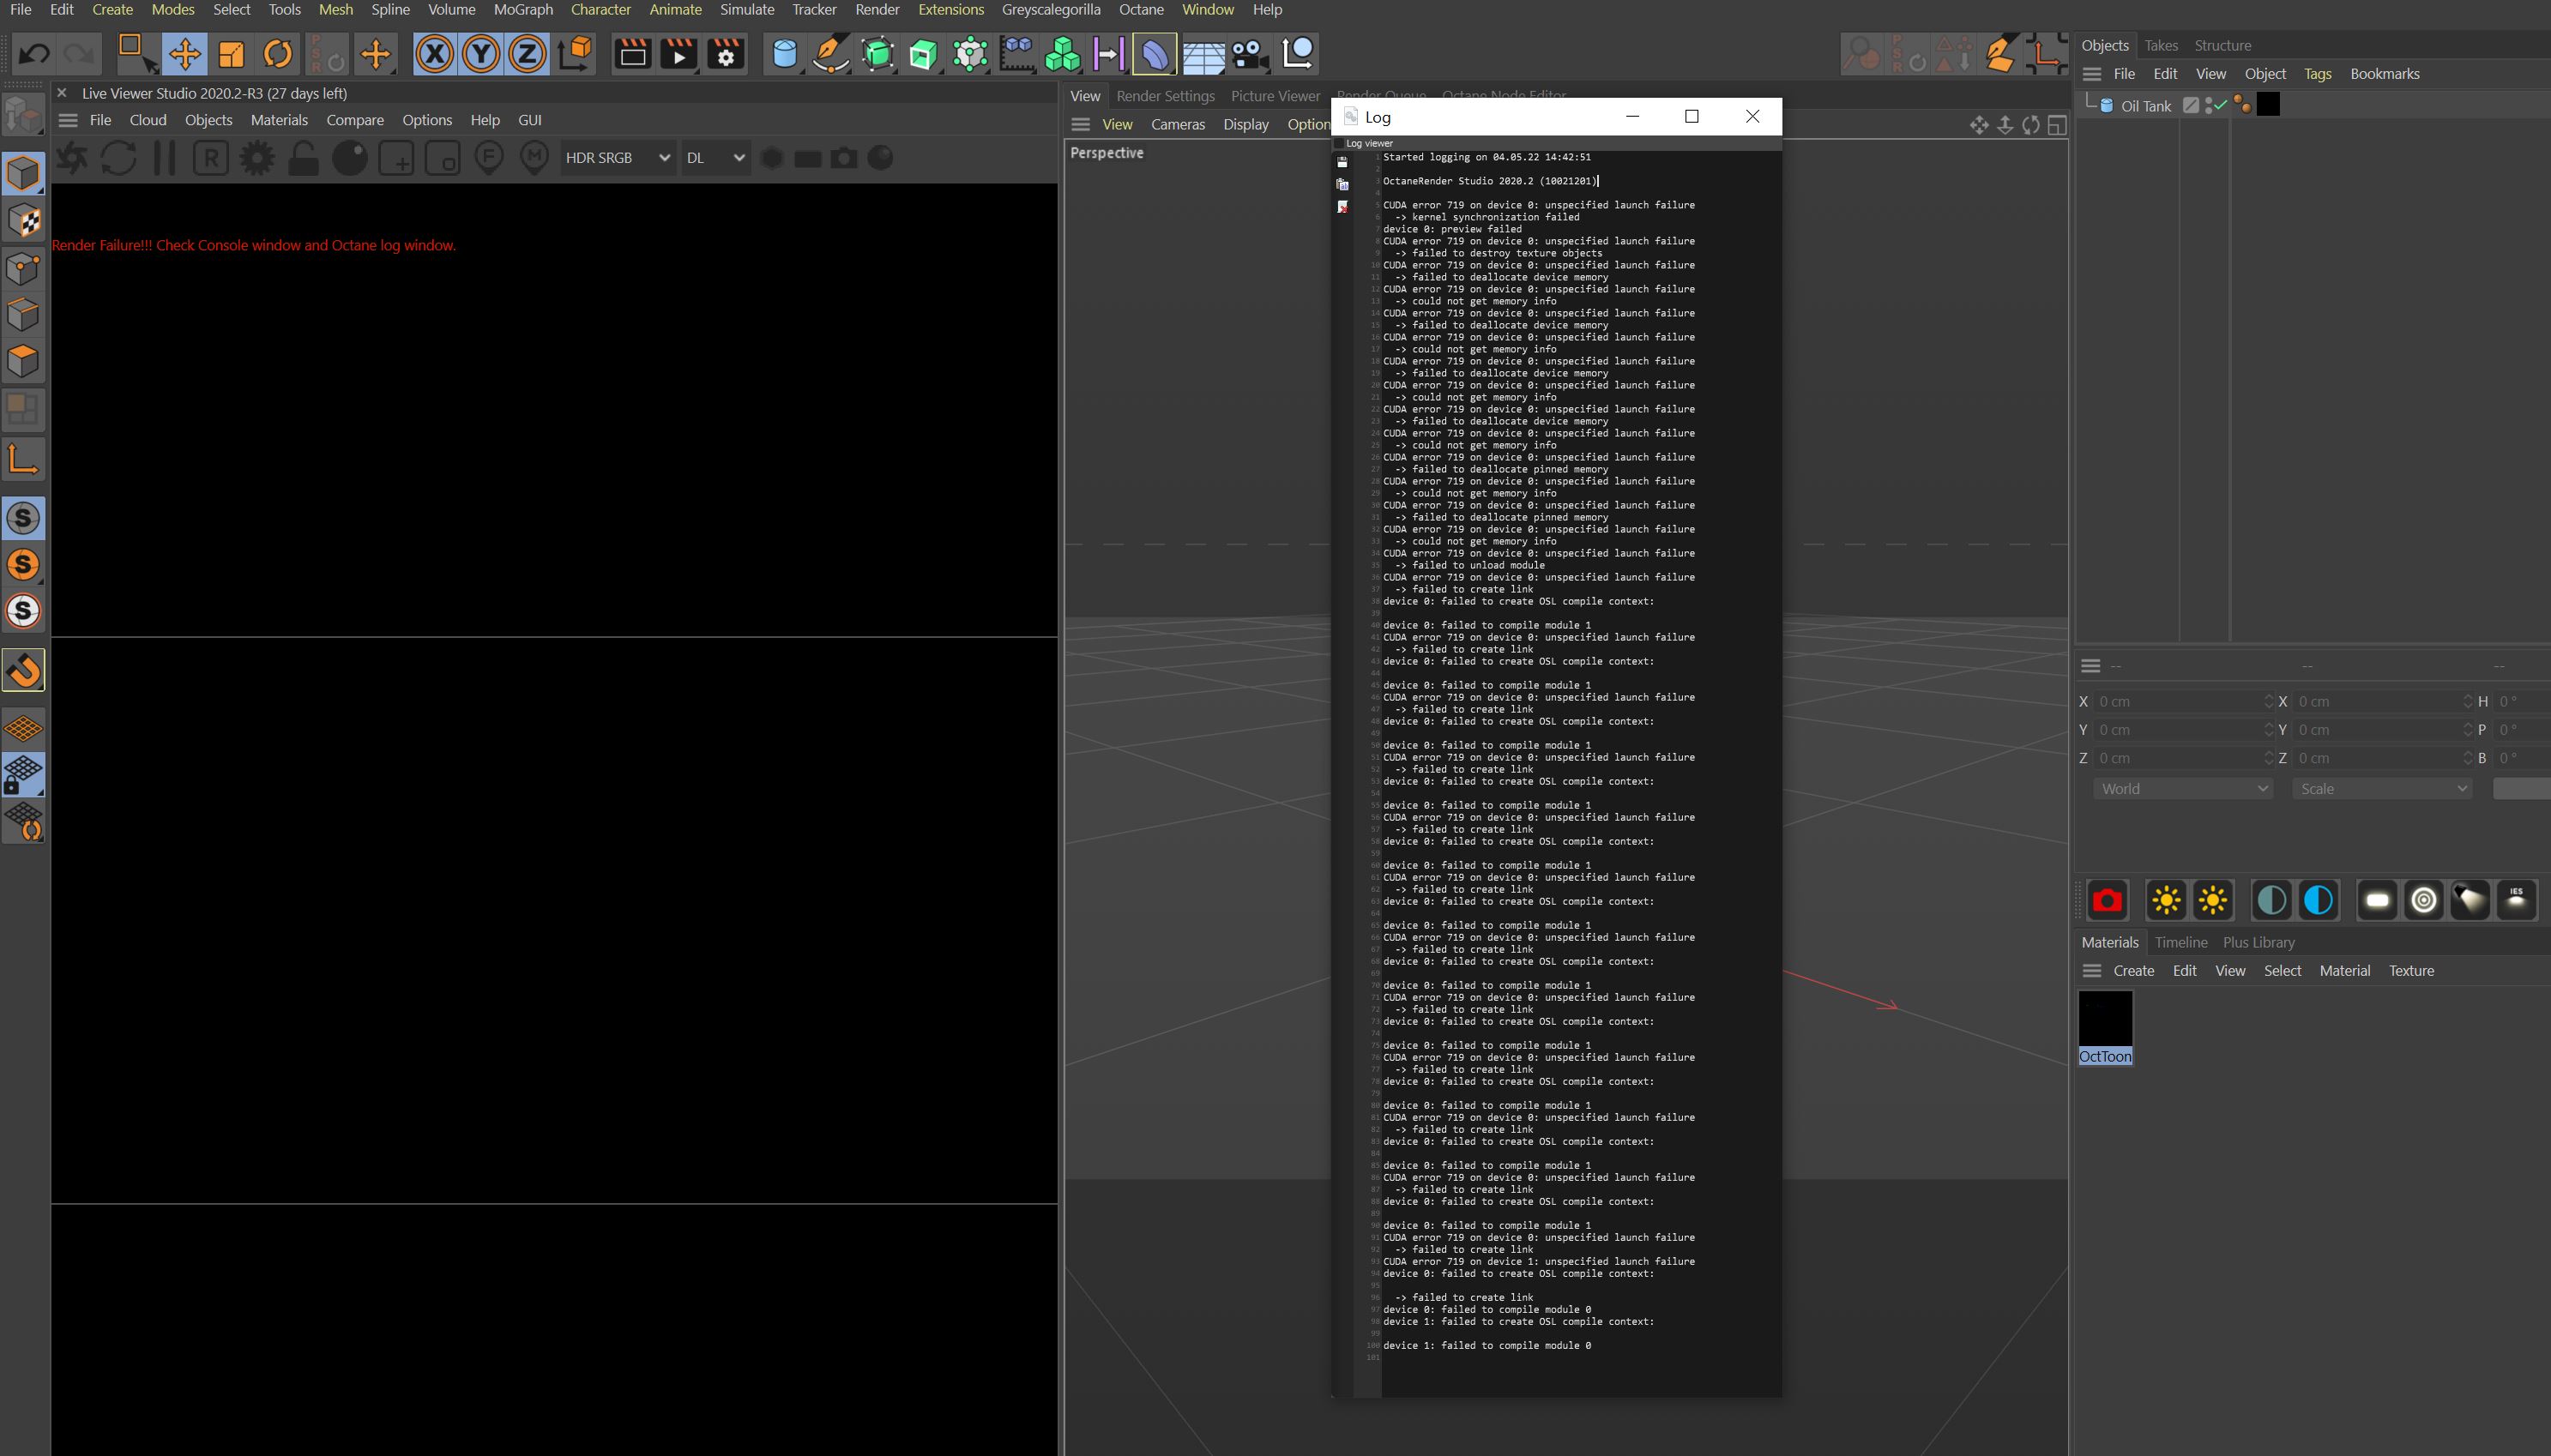Image resolution: width=2551 pixels, height=1456 pixels.
Task: Select the Spline Pen tool
Action: [831, 54]
